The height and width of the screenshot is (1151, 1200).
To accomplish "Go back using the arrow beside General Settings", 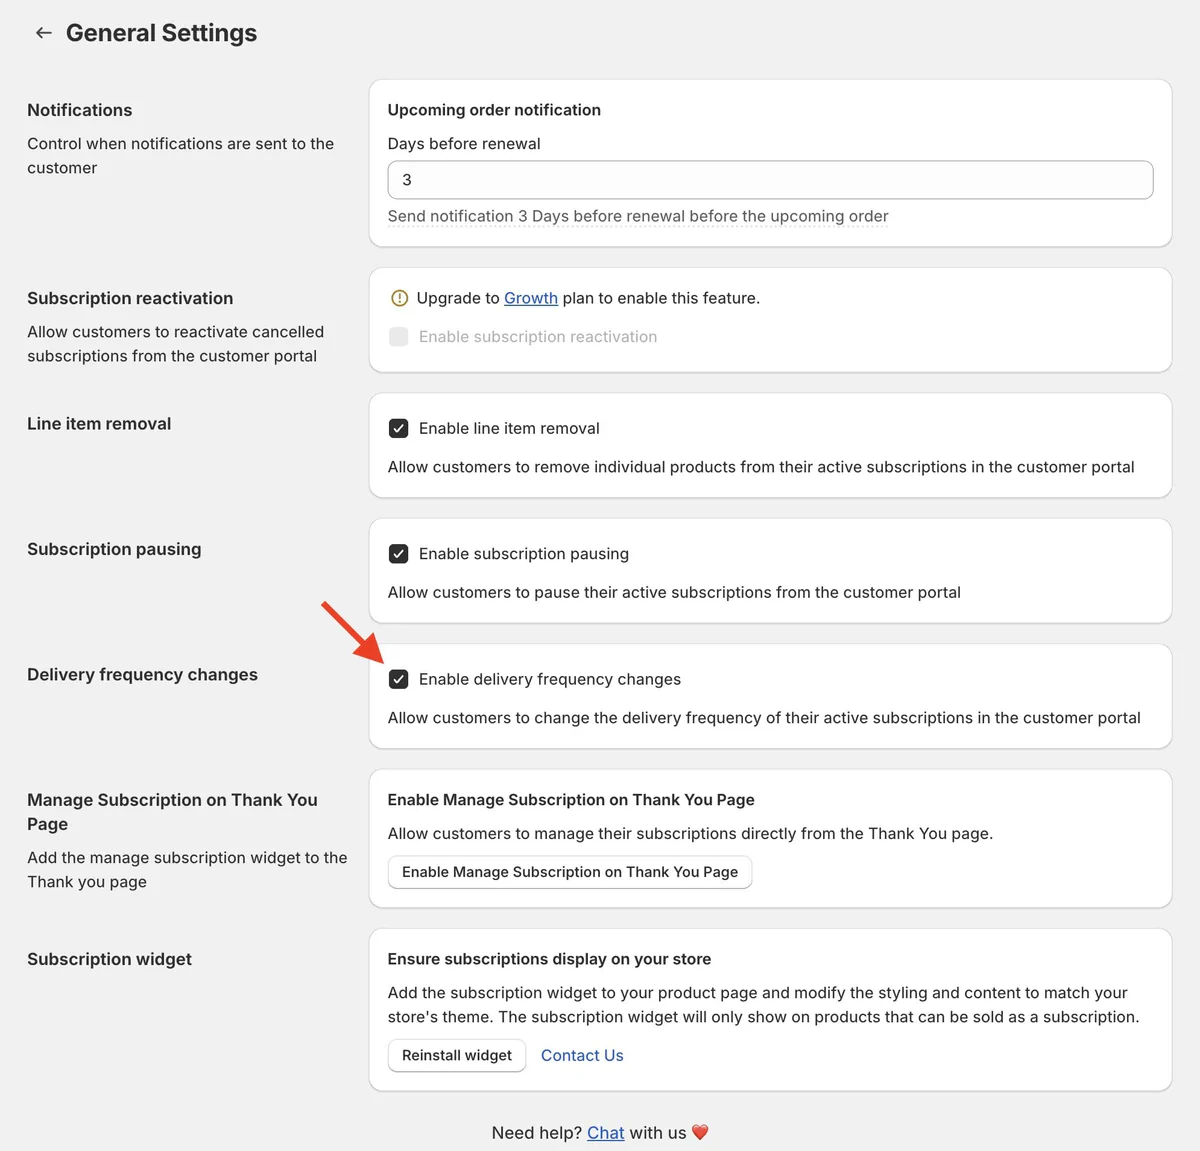I will (43, 33).
